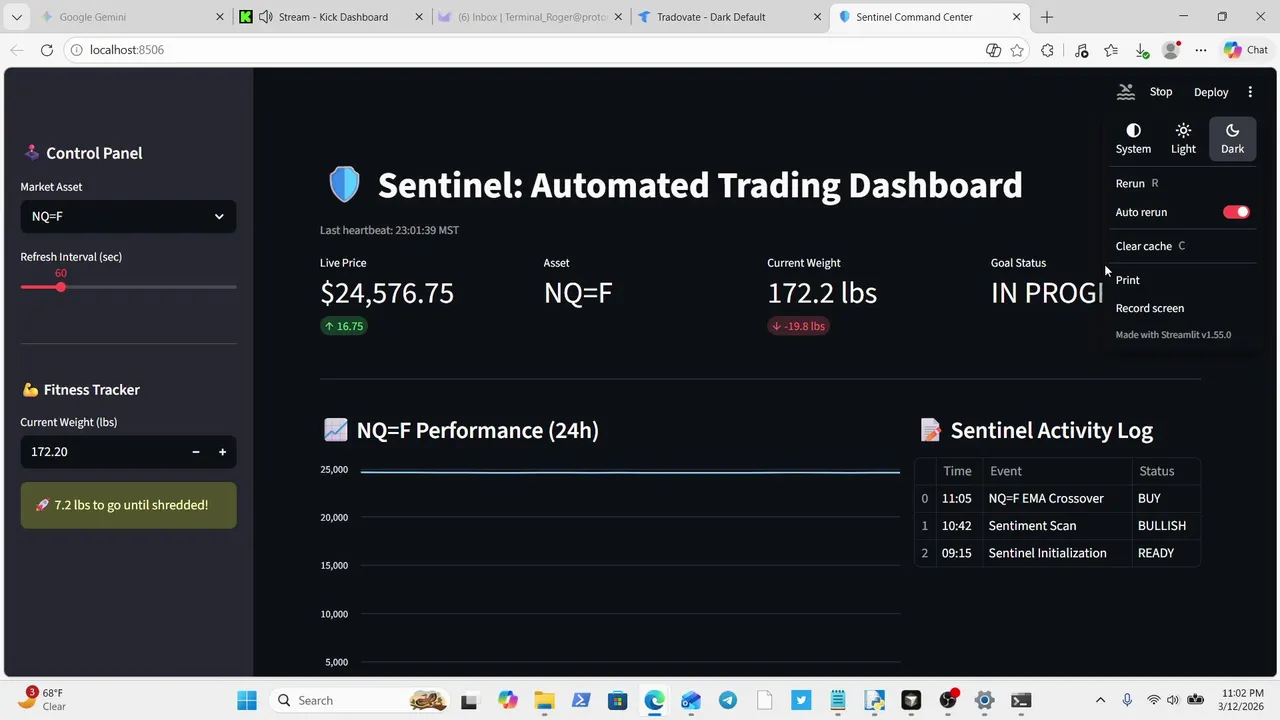Click the Stop button in Streamlit toolbar
This screenshot has height=720, width=1280.
pyautogui.click(x=1161, y=92)
